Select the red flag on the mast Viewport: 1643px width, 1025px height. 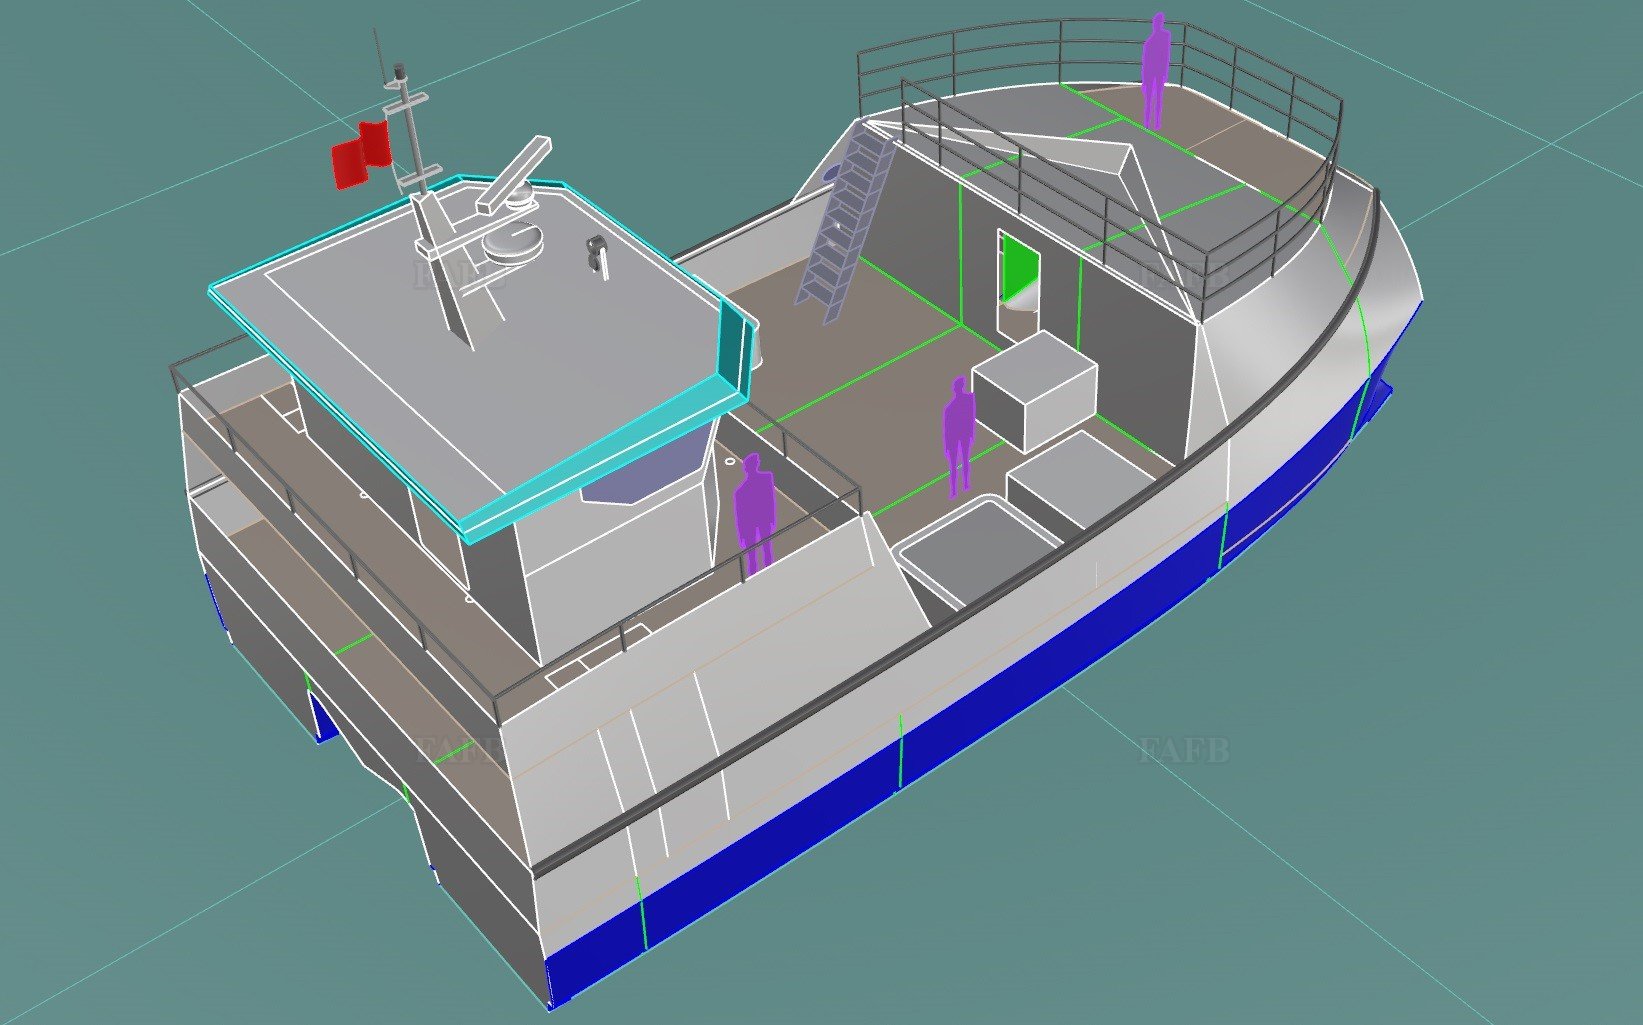pos(361,154)
